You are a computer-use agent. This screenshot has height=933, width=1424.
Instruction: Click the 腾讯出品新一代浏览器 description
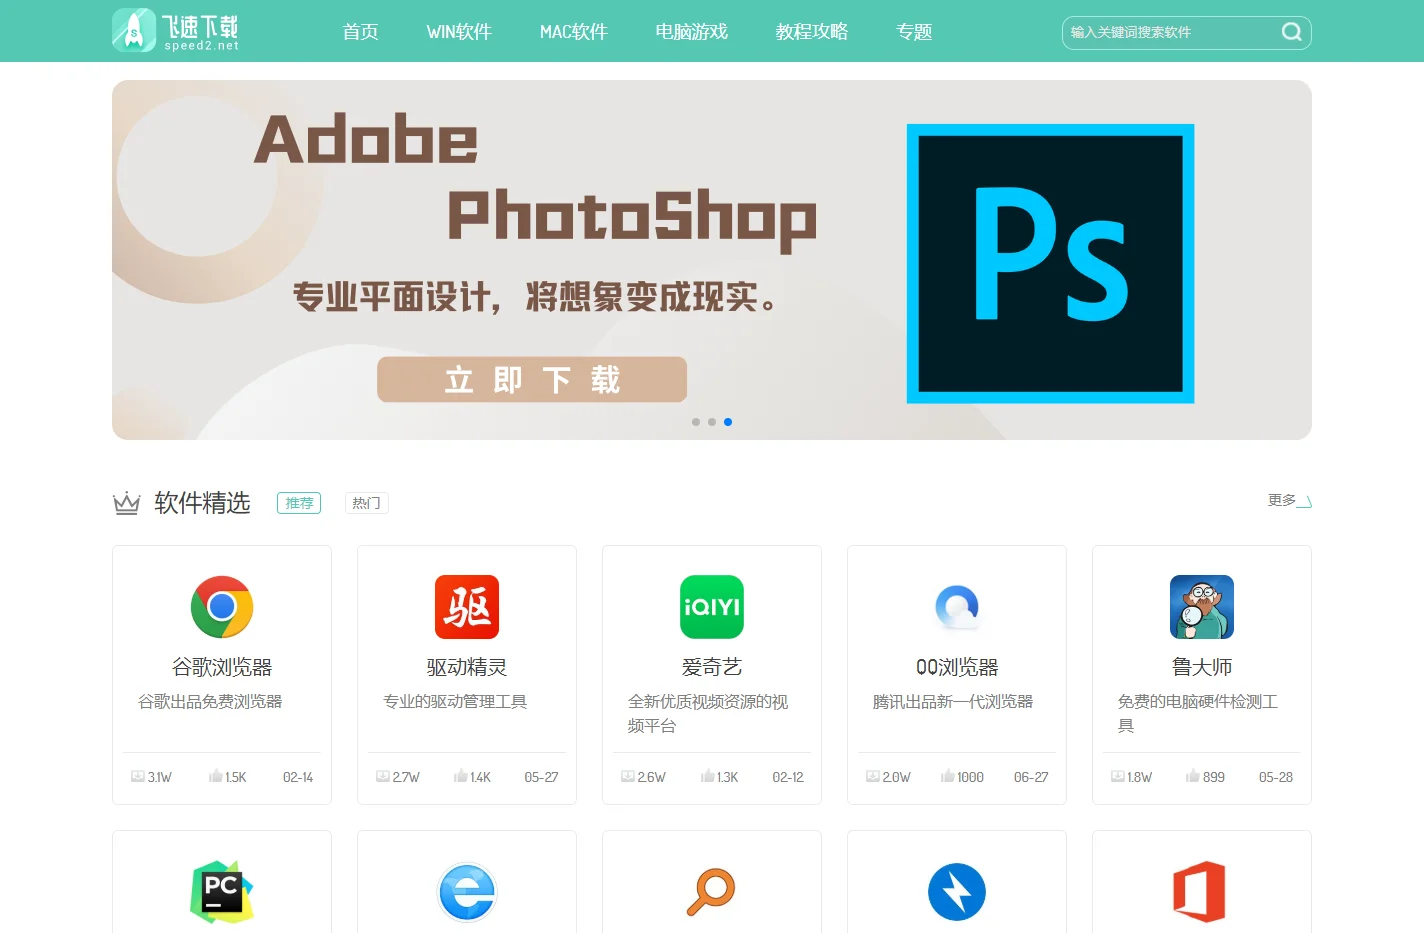click(x=953, y=702)
